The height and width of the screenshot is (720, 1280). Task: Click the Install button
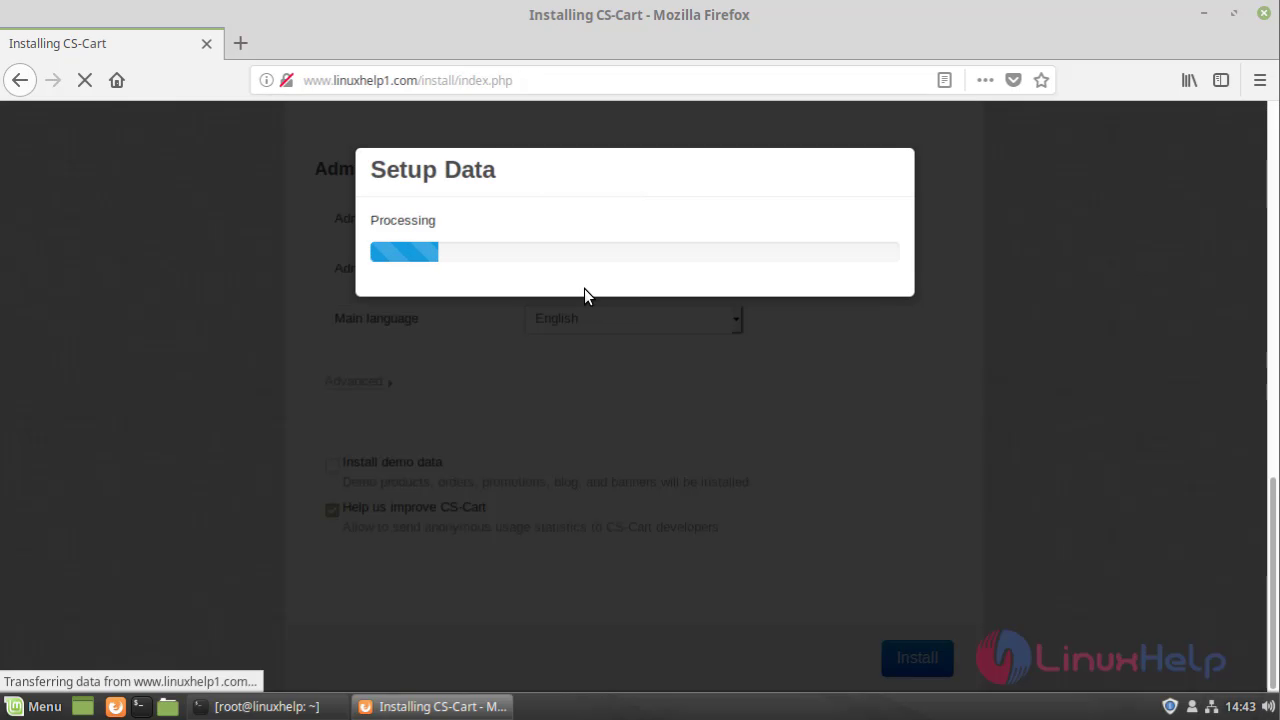pos(917,658)
